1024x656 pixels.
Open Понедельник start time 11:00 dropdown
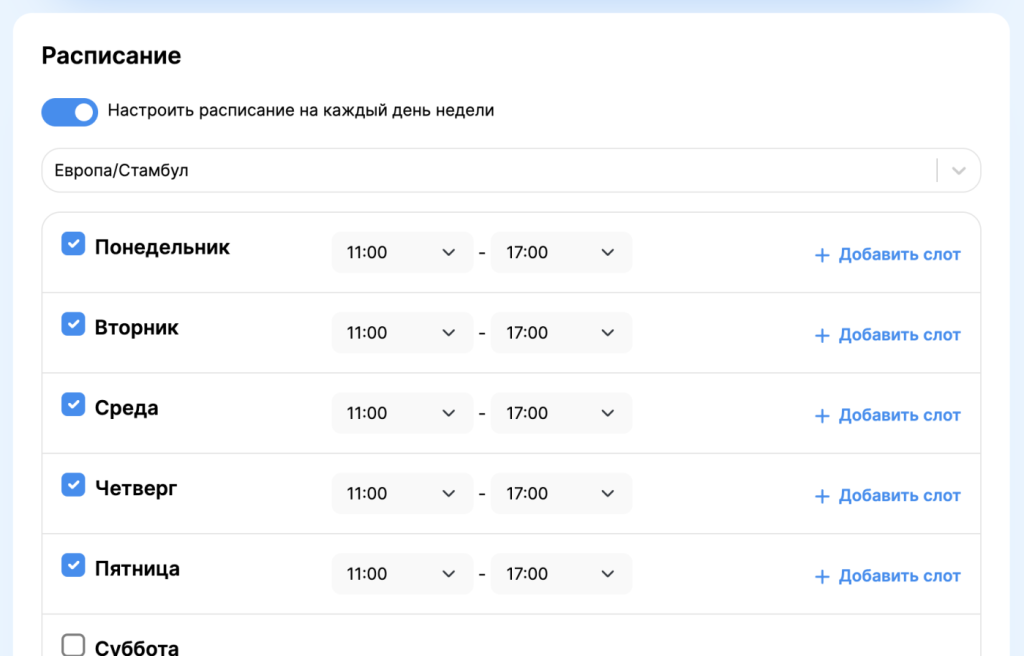(x=402, y=253)
